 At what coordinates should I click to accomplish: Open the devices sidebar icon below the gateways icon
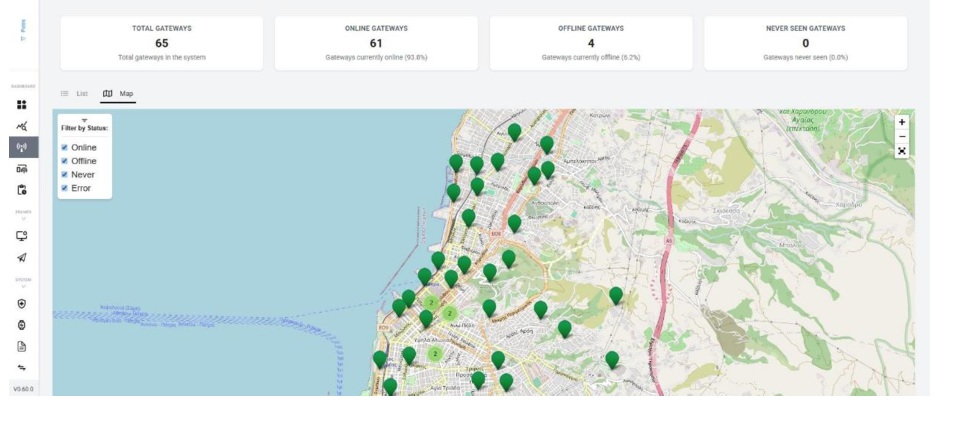tap(22, 169)
